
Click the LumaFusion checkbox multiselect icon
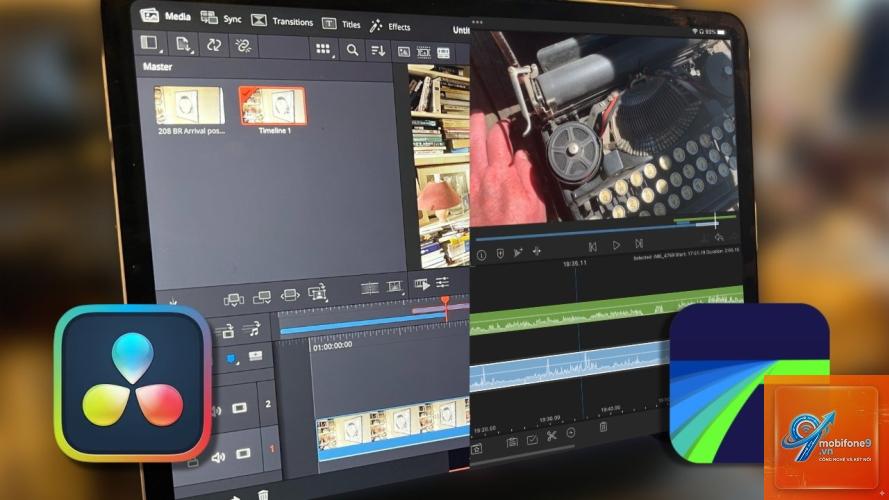tap(532, 439)
